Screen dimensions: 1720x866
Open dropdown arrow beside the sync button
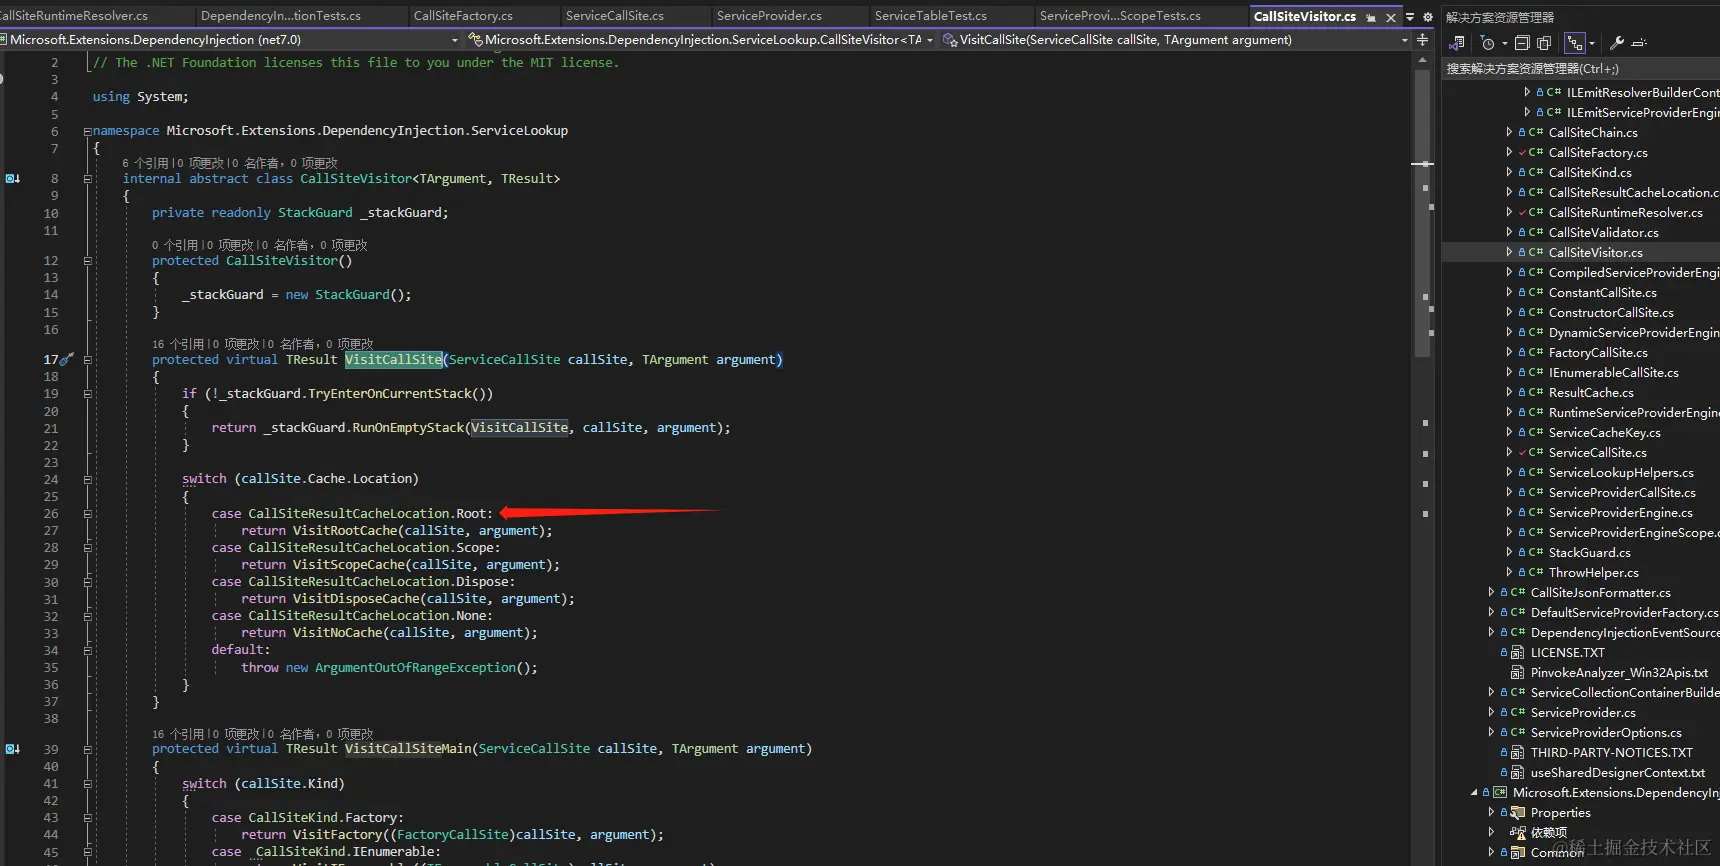click(x=1592, y=43)
